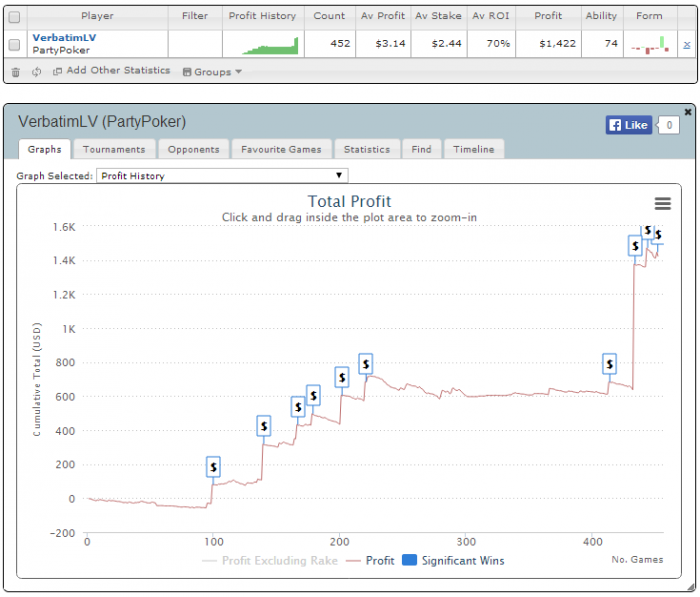700x597 pixels.
Task: Toggle Profit Excluding Rake legend series
Action: [x=270, y=560]
